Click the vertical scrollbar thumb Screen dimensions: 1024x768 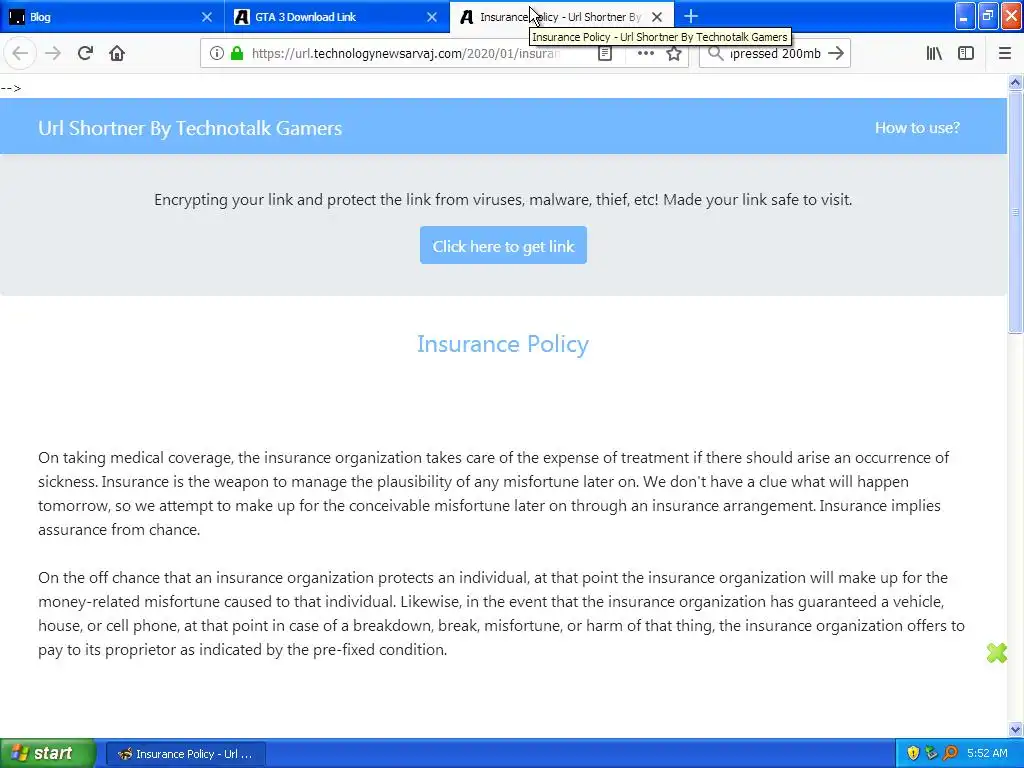[1015, 212]
